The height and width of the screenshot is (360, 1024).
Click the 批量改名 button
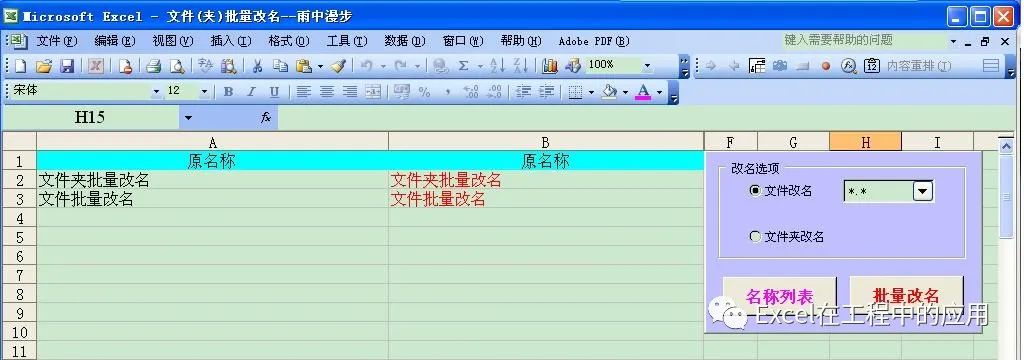tap(906, 296)
